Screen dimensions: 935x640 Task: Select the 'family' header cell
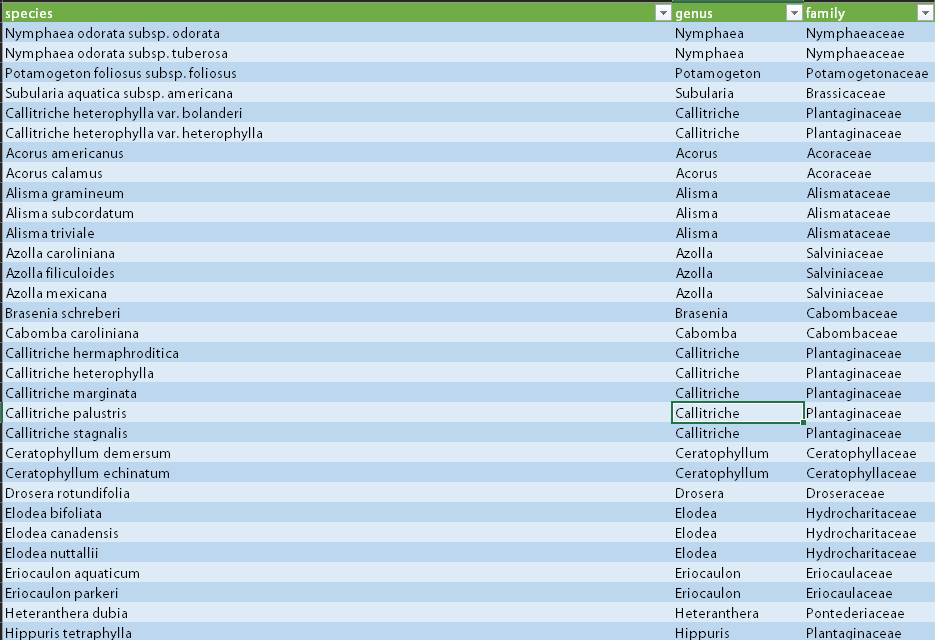click(869, 13)
